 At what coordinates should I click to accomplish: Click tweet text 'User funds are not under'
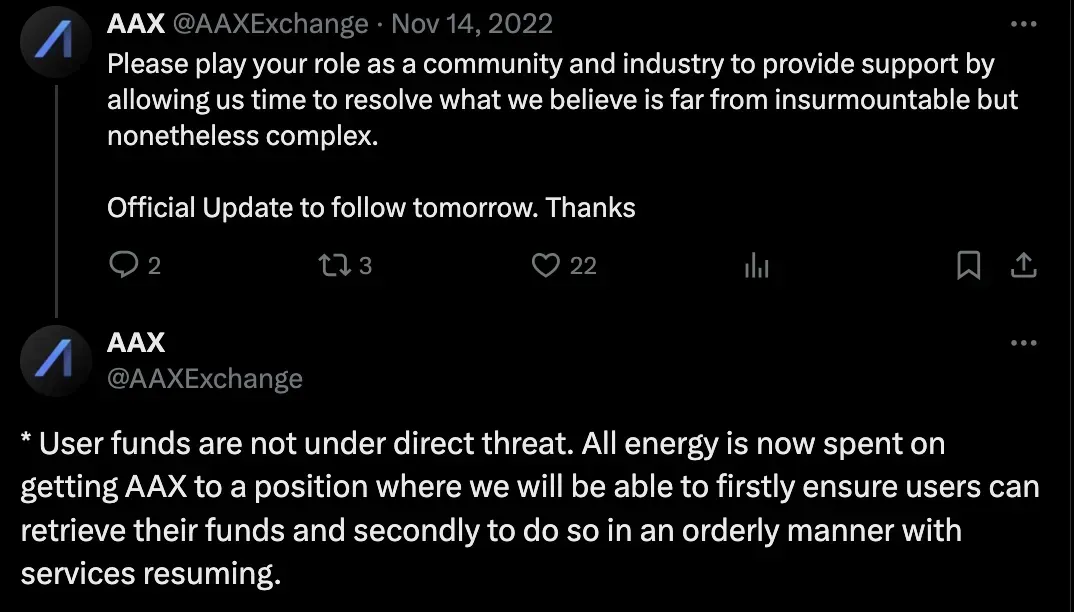tap(530, 509)
